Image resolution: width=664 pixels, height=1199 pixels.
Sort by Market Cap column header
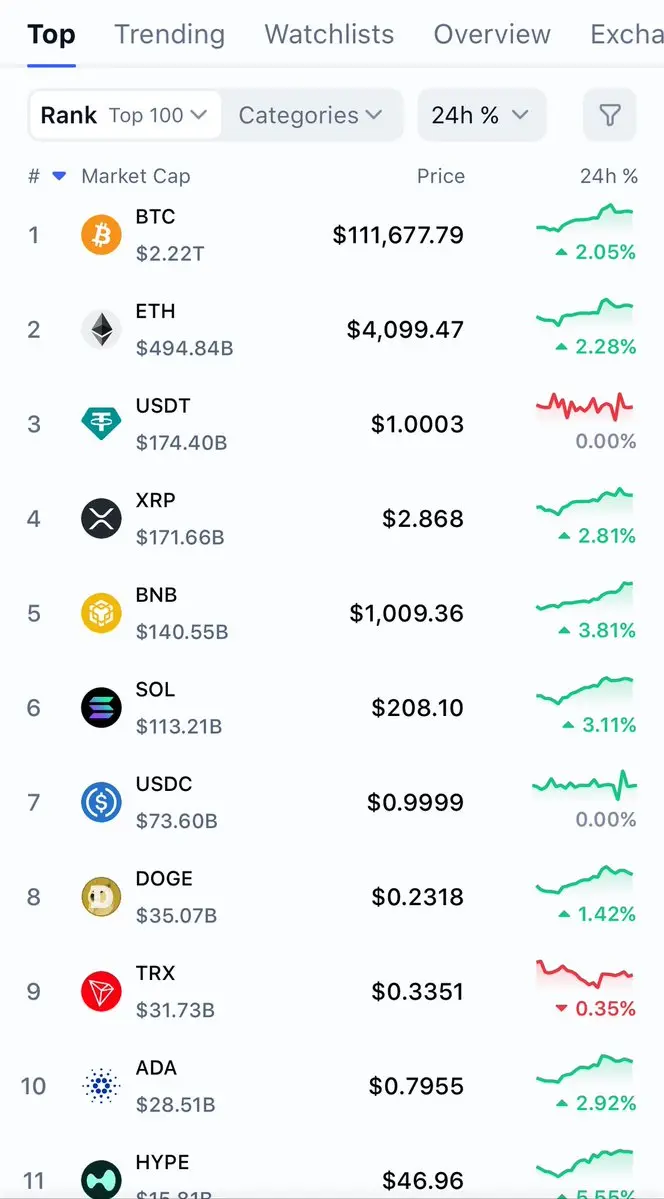pos(136,176)
